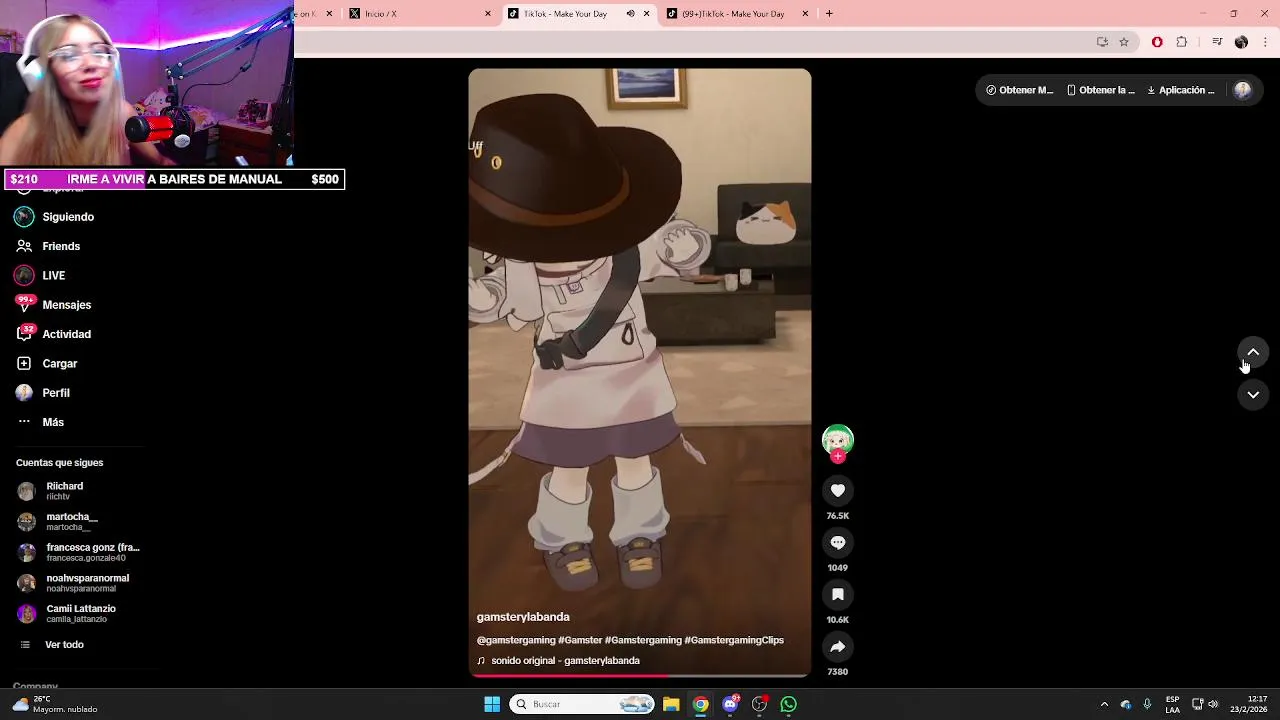Seek on the red video progress bar
This screenshot has height=720, width=1280.
point(640,676)
